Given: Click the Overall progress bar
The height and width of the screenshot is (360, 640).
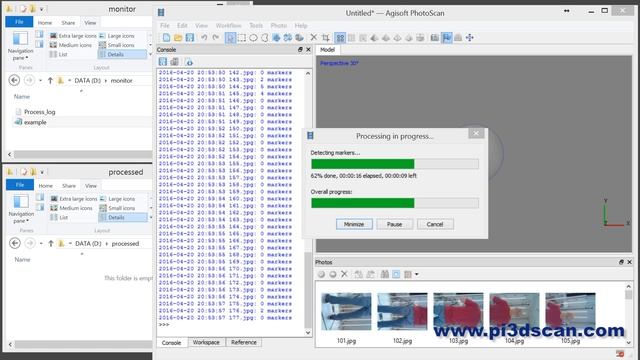Looking at the screenshot, I should [x=395, y=203].
